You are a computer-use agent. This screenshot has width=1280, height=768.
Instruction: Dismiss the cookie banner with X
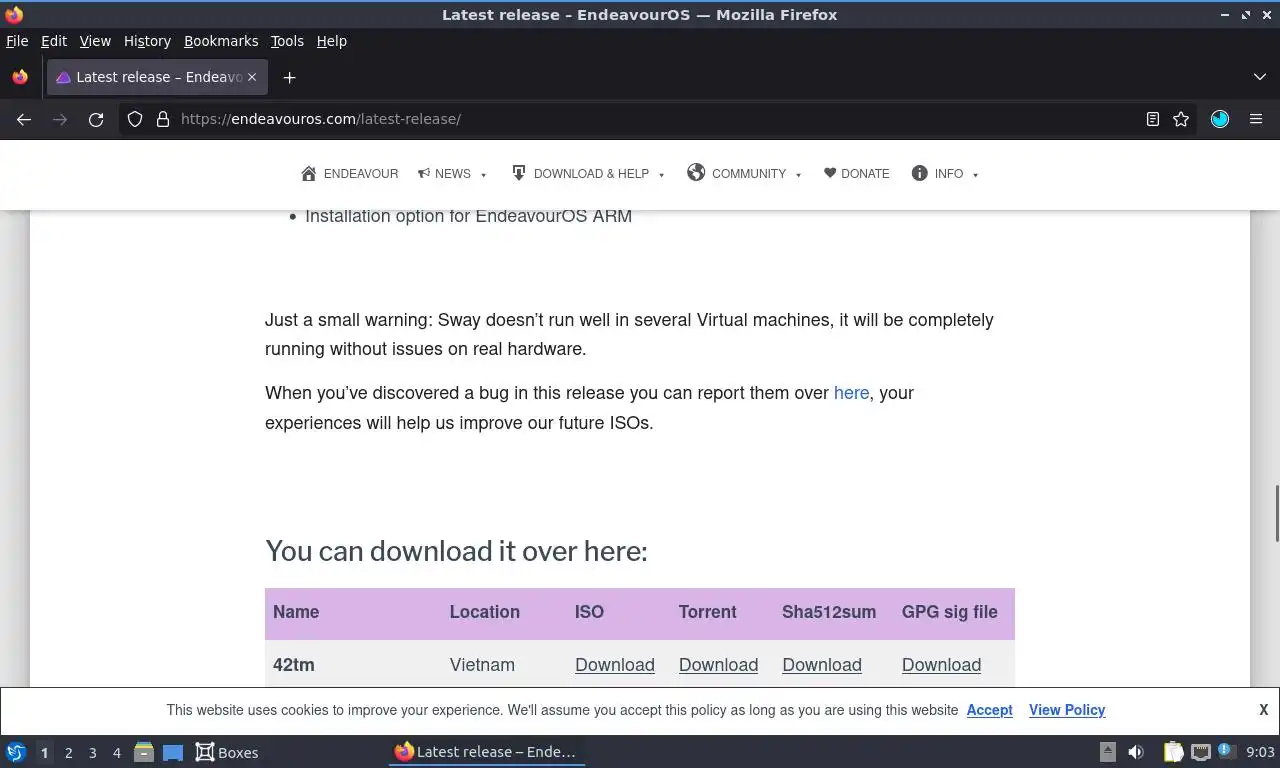1263,709
